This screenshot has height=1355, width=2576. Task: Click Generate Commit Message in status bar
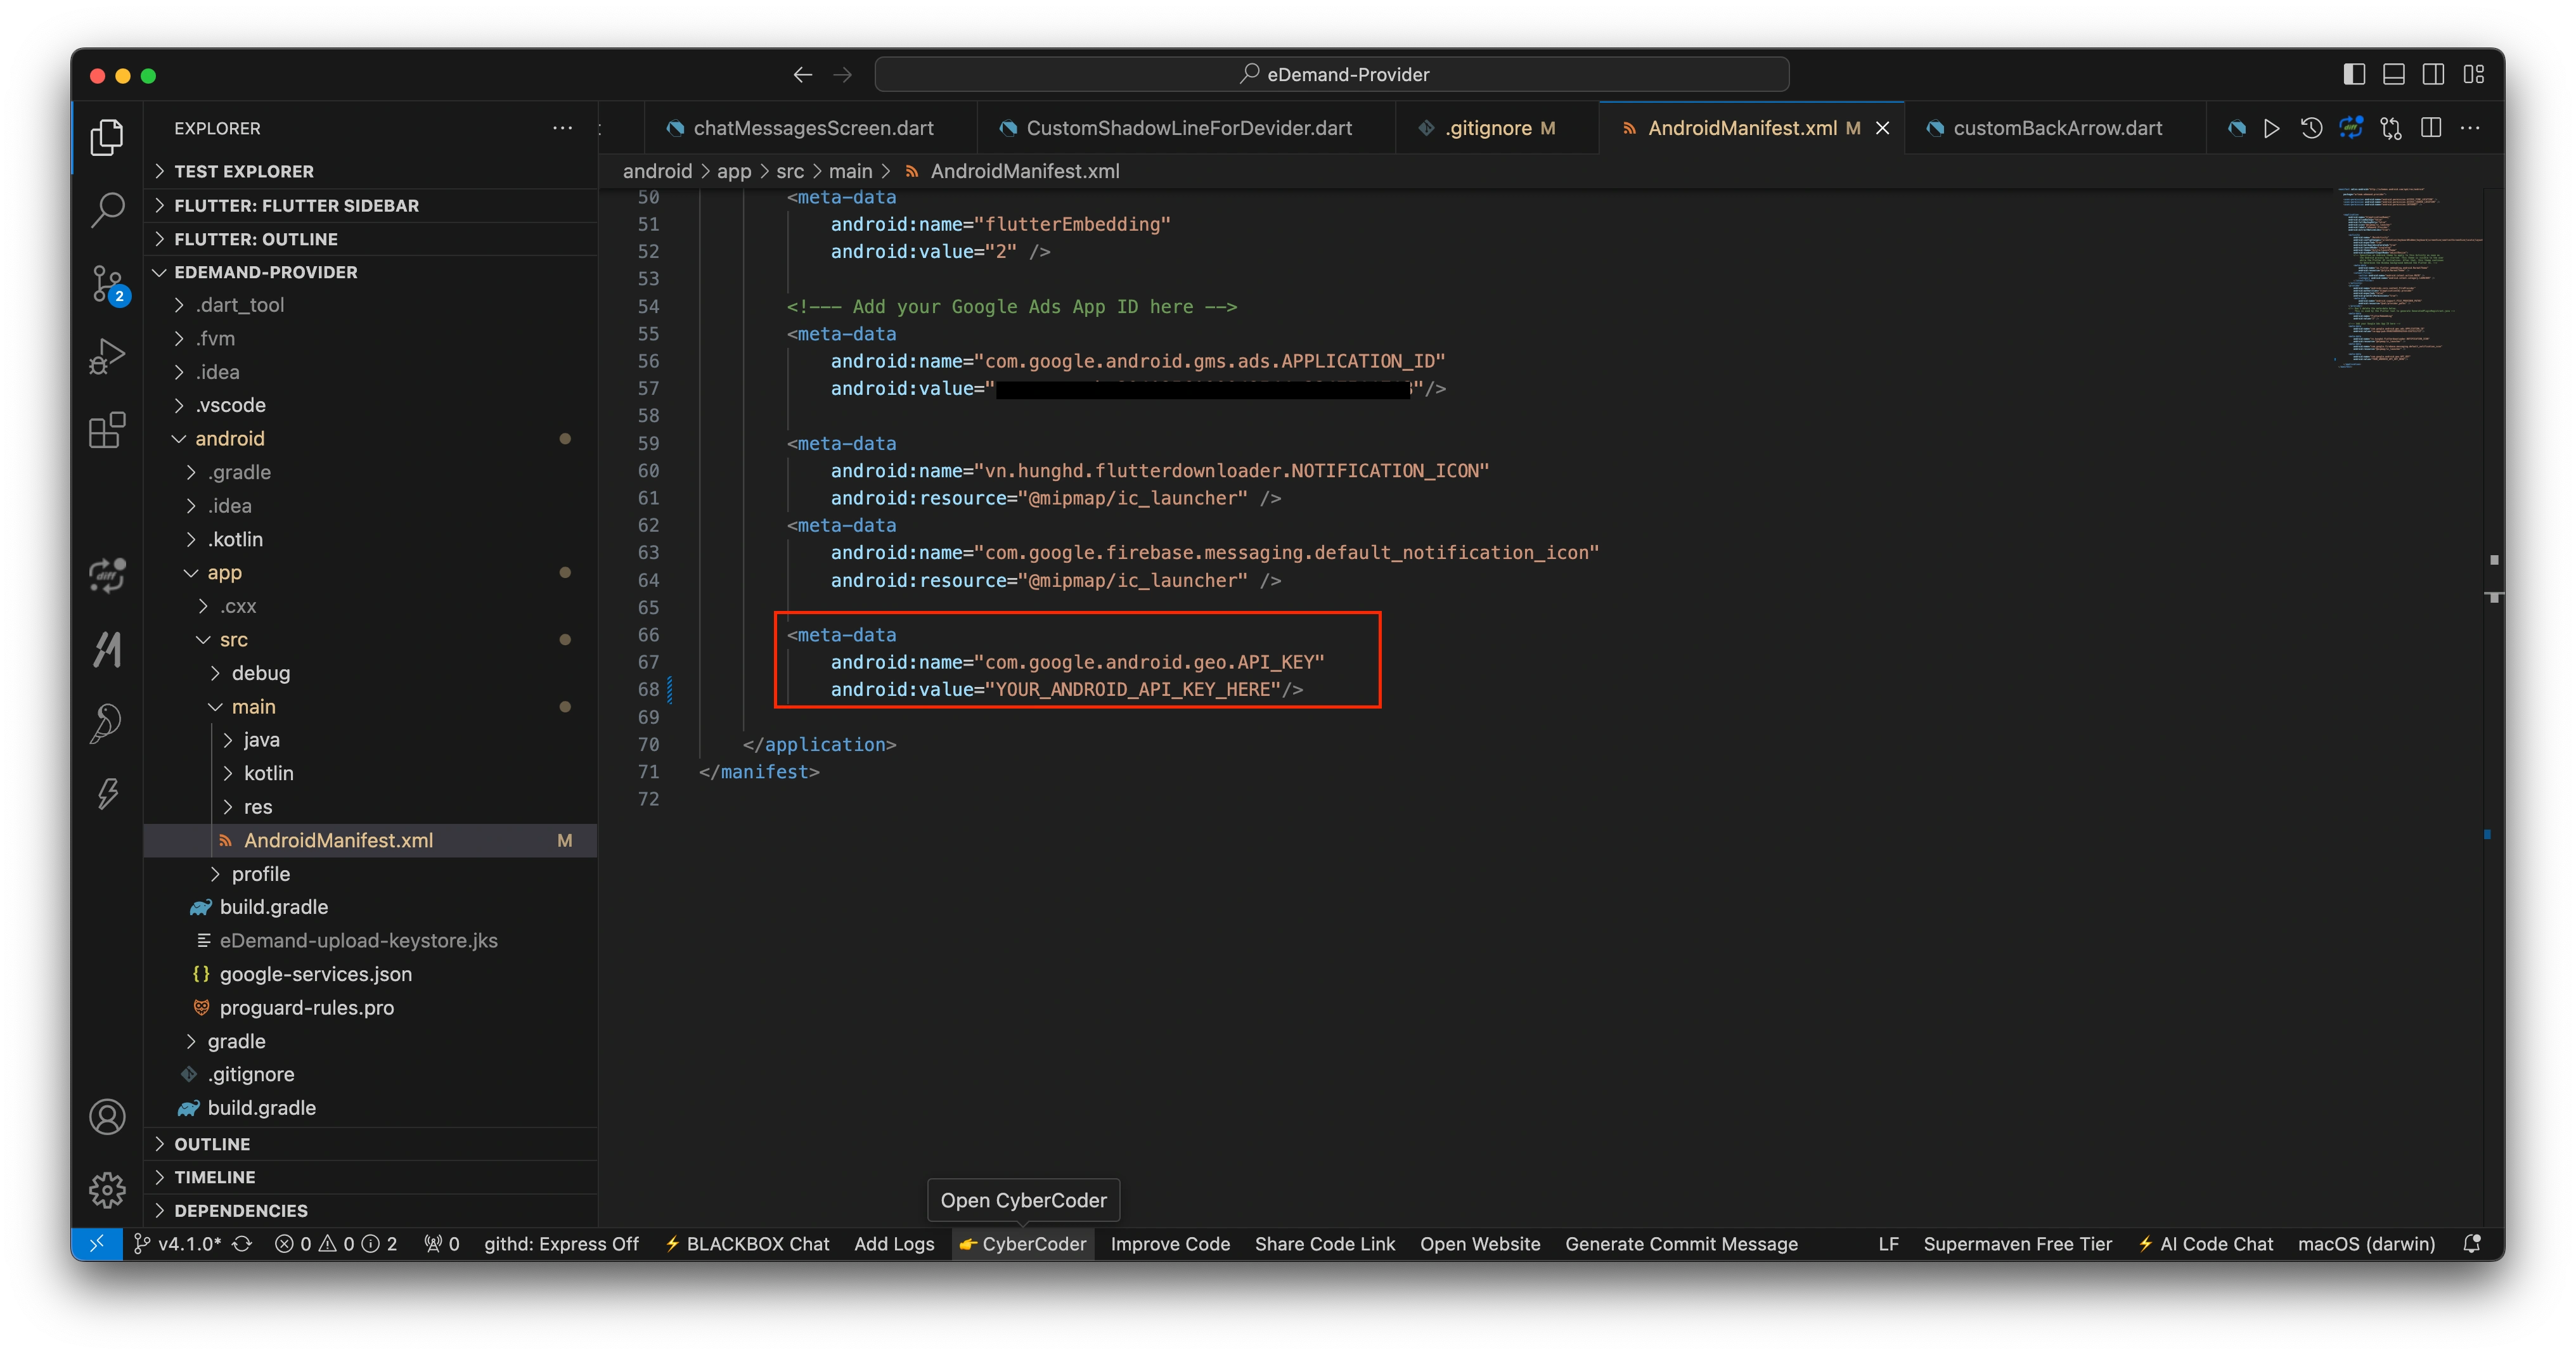tap(1680, 1243)
